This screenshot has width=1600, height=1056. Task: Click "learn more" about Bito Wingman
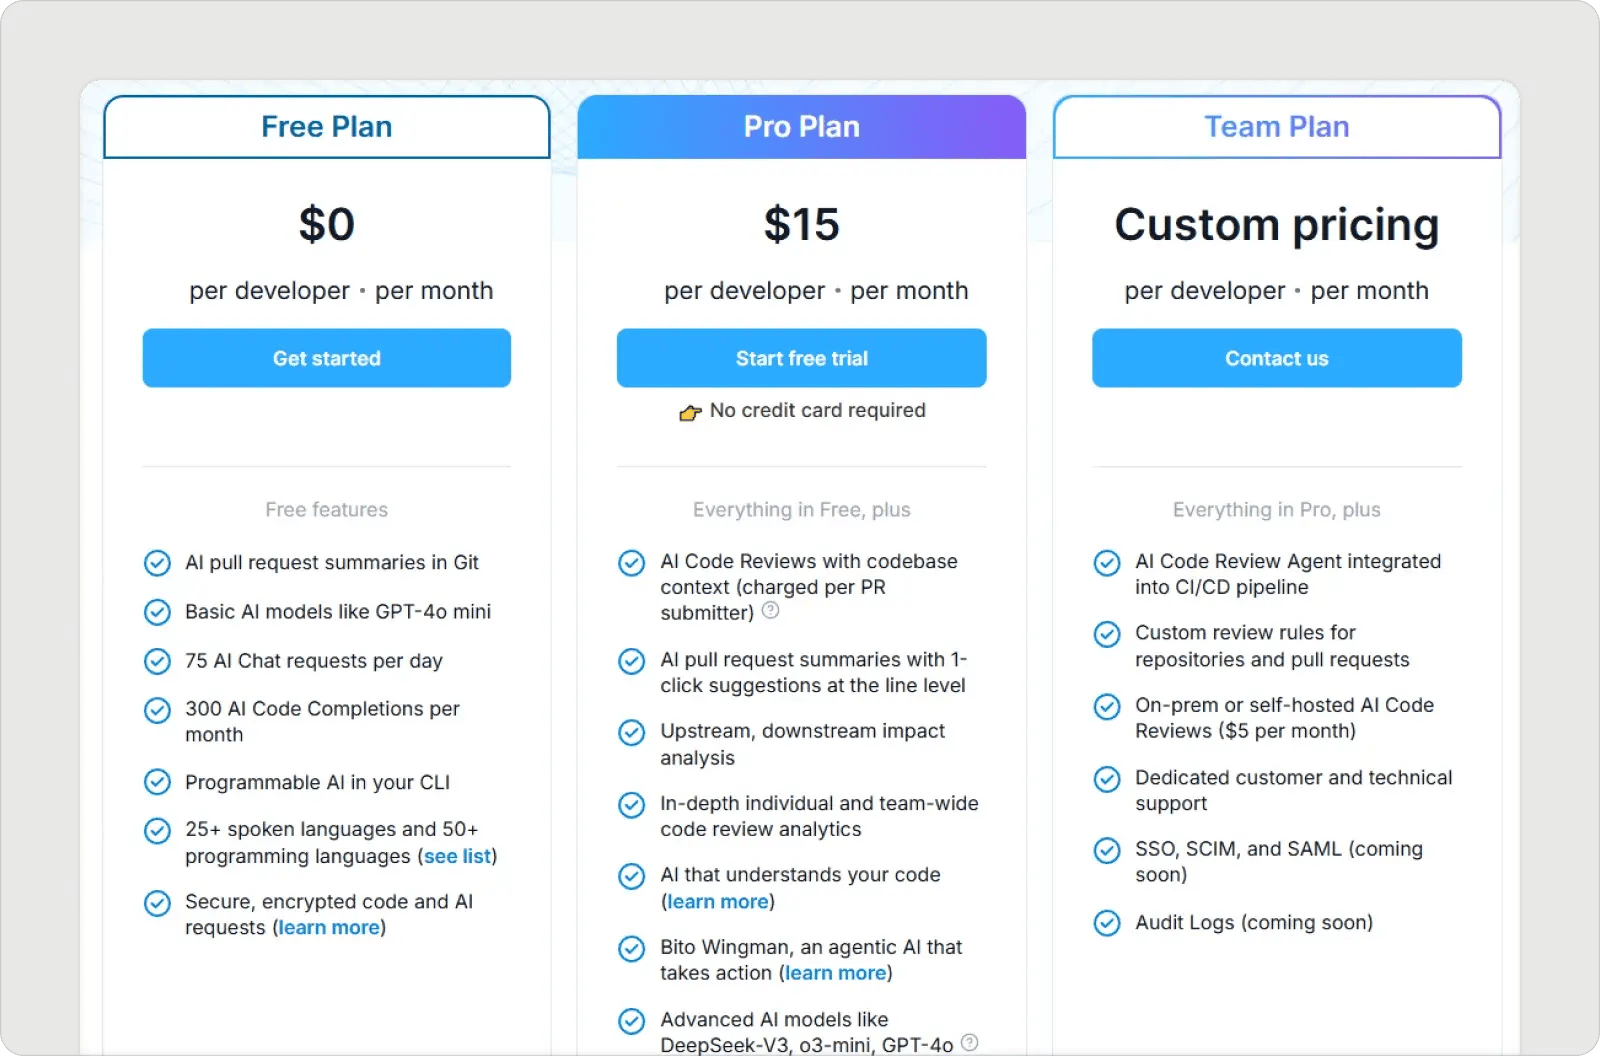[834, 973]
